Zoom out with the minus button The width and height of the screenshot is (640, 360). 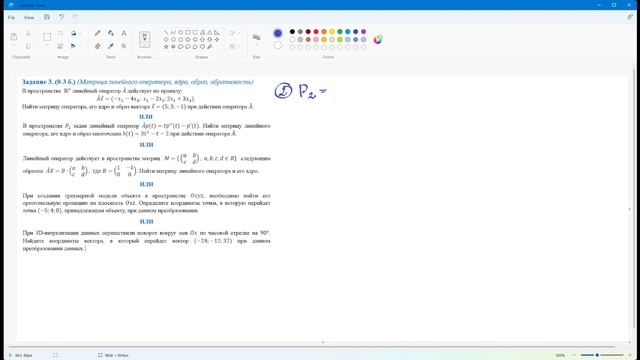574,355
